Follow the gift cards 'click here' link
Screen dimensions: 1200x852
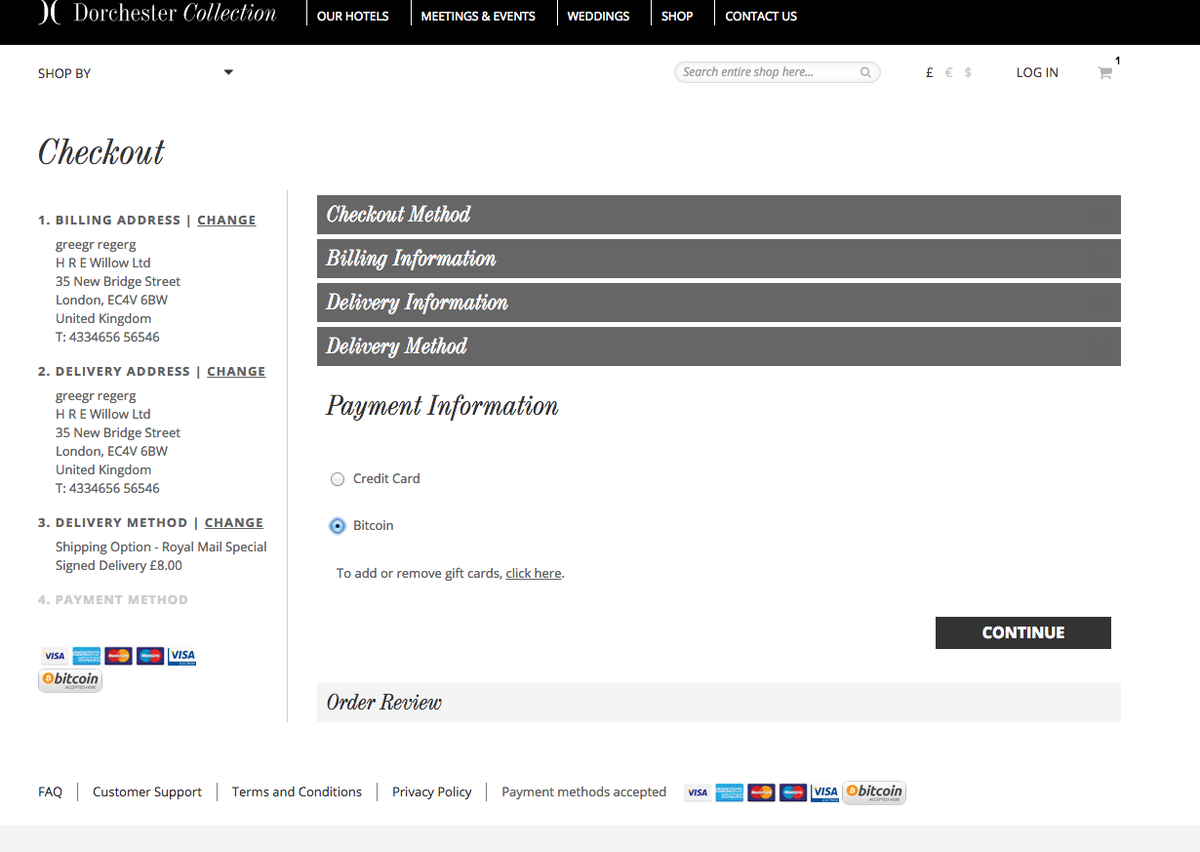tap(533, 573)
